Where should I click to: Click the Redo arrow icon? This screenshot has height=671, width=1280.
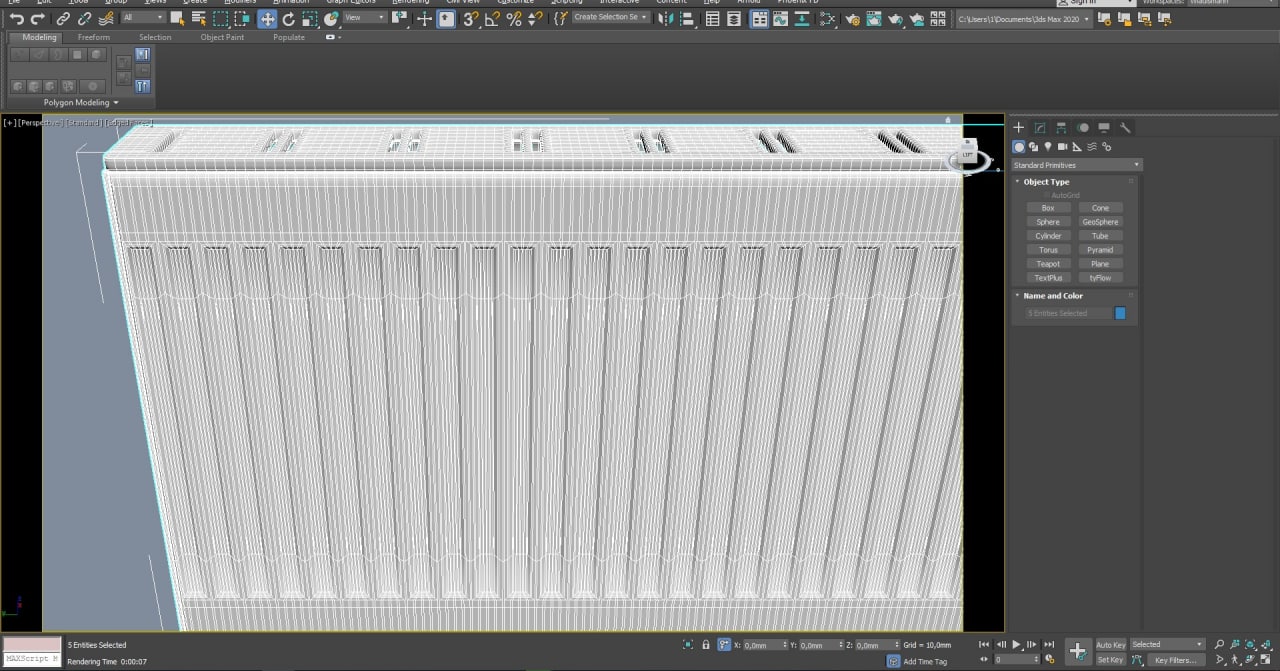[38, 18]
